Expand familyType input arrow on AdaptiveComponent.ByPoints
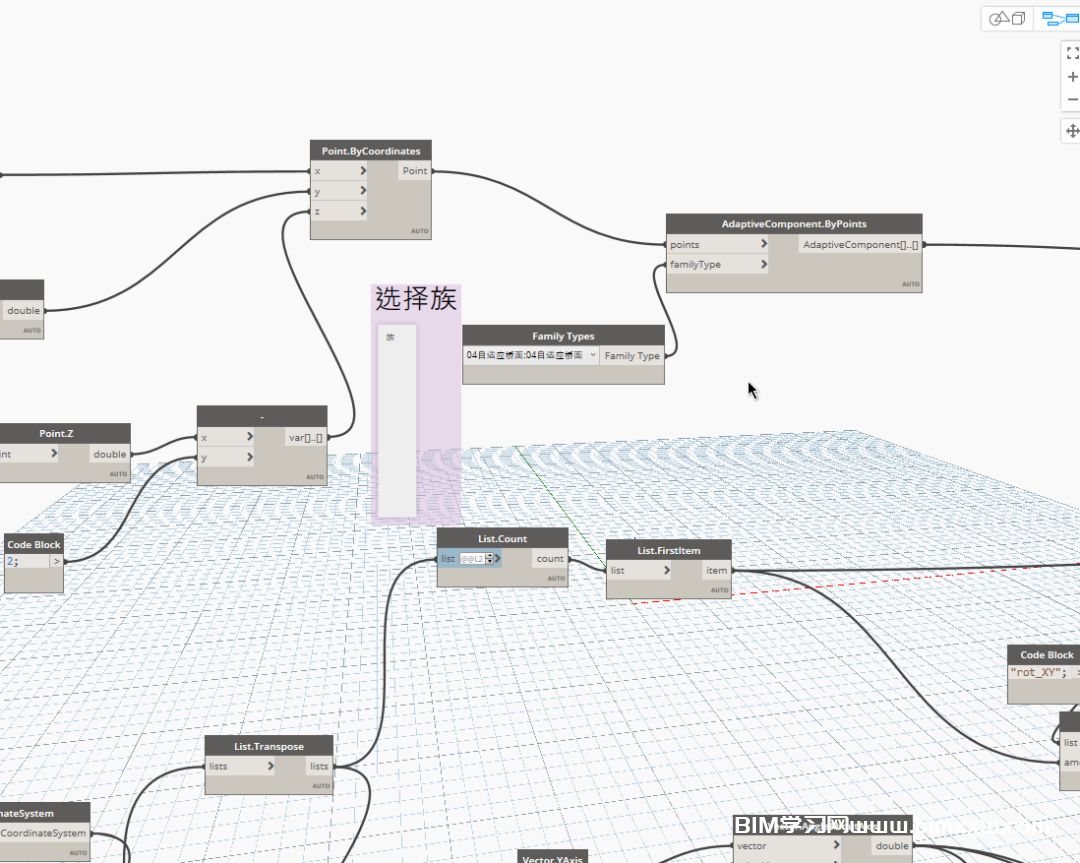The image size is (1080, 863). 763,265
